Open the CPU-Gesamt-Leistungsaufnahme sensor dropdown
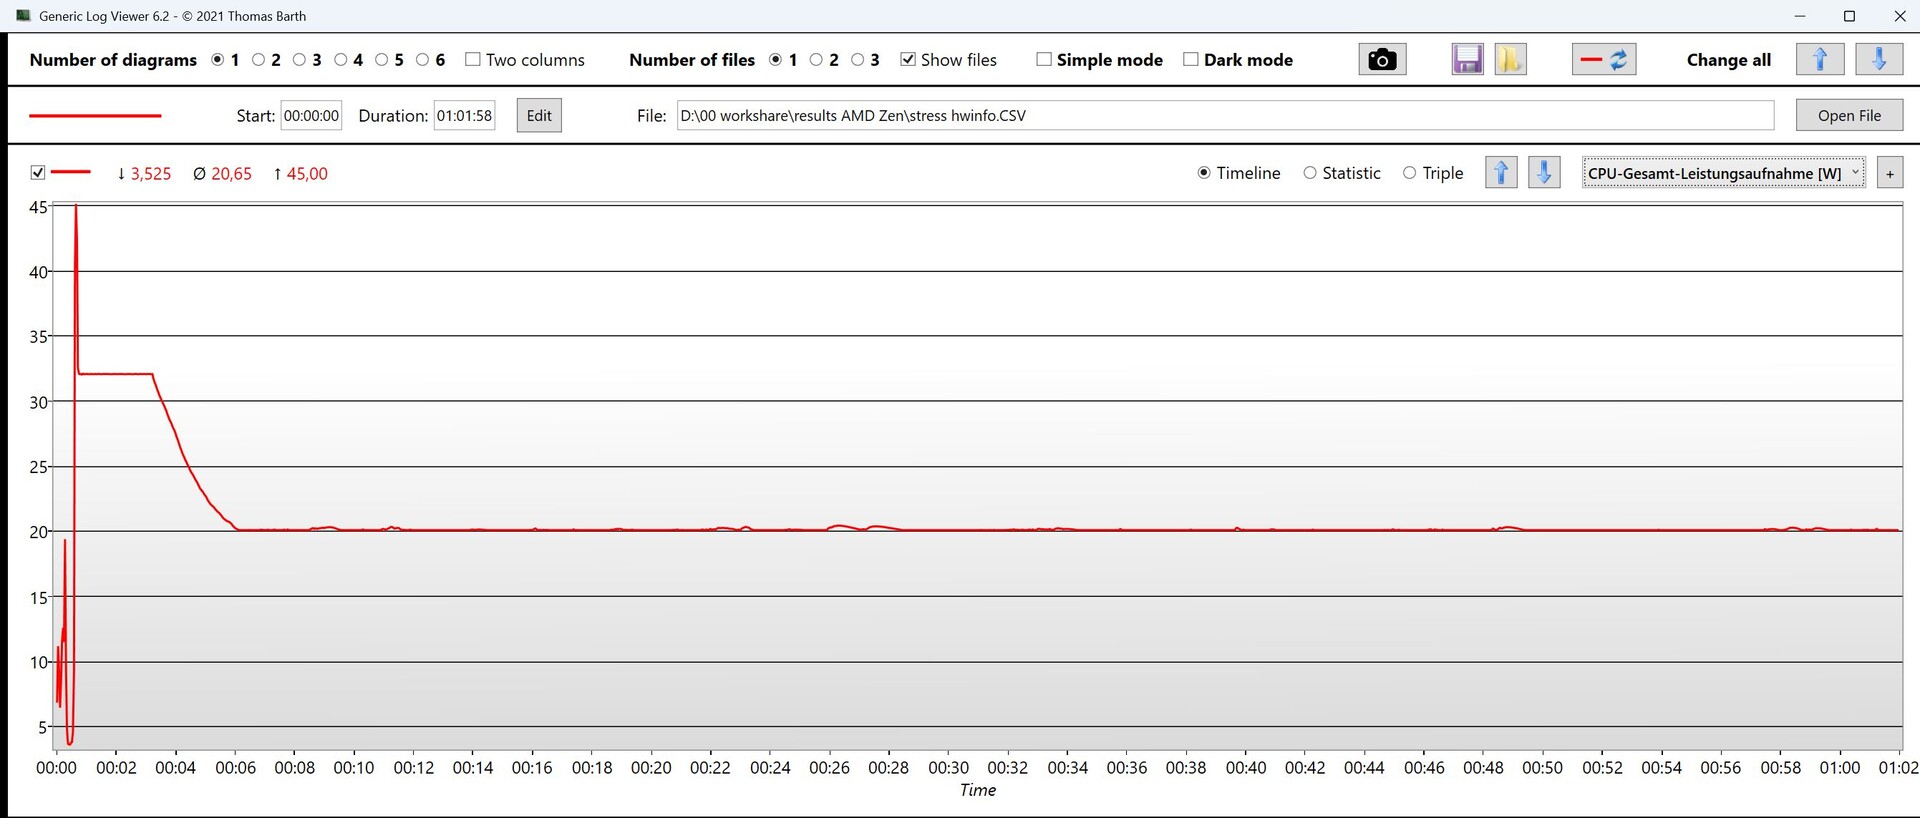 coord(1722,173)
